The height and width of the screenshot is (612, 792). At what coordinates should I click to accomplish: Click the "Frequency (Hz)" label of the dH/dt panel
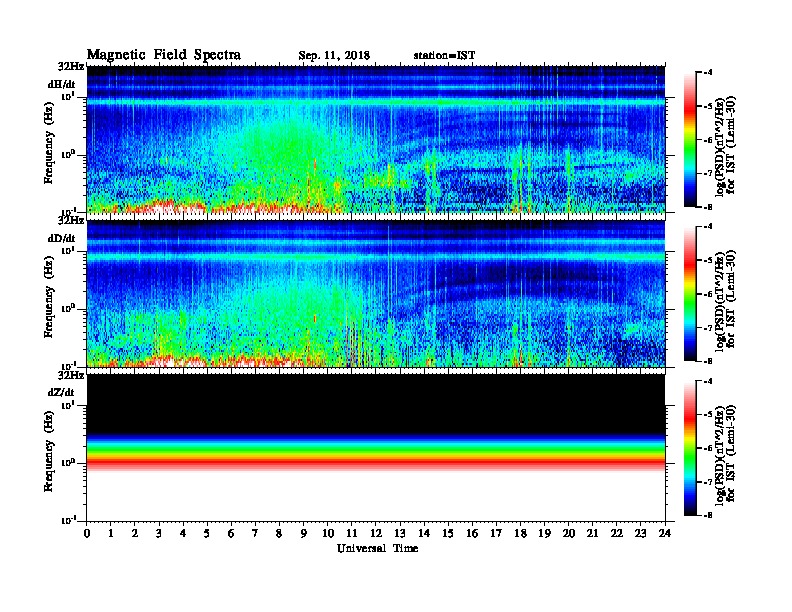[48, 143]
